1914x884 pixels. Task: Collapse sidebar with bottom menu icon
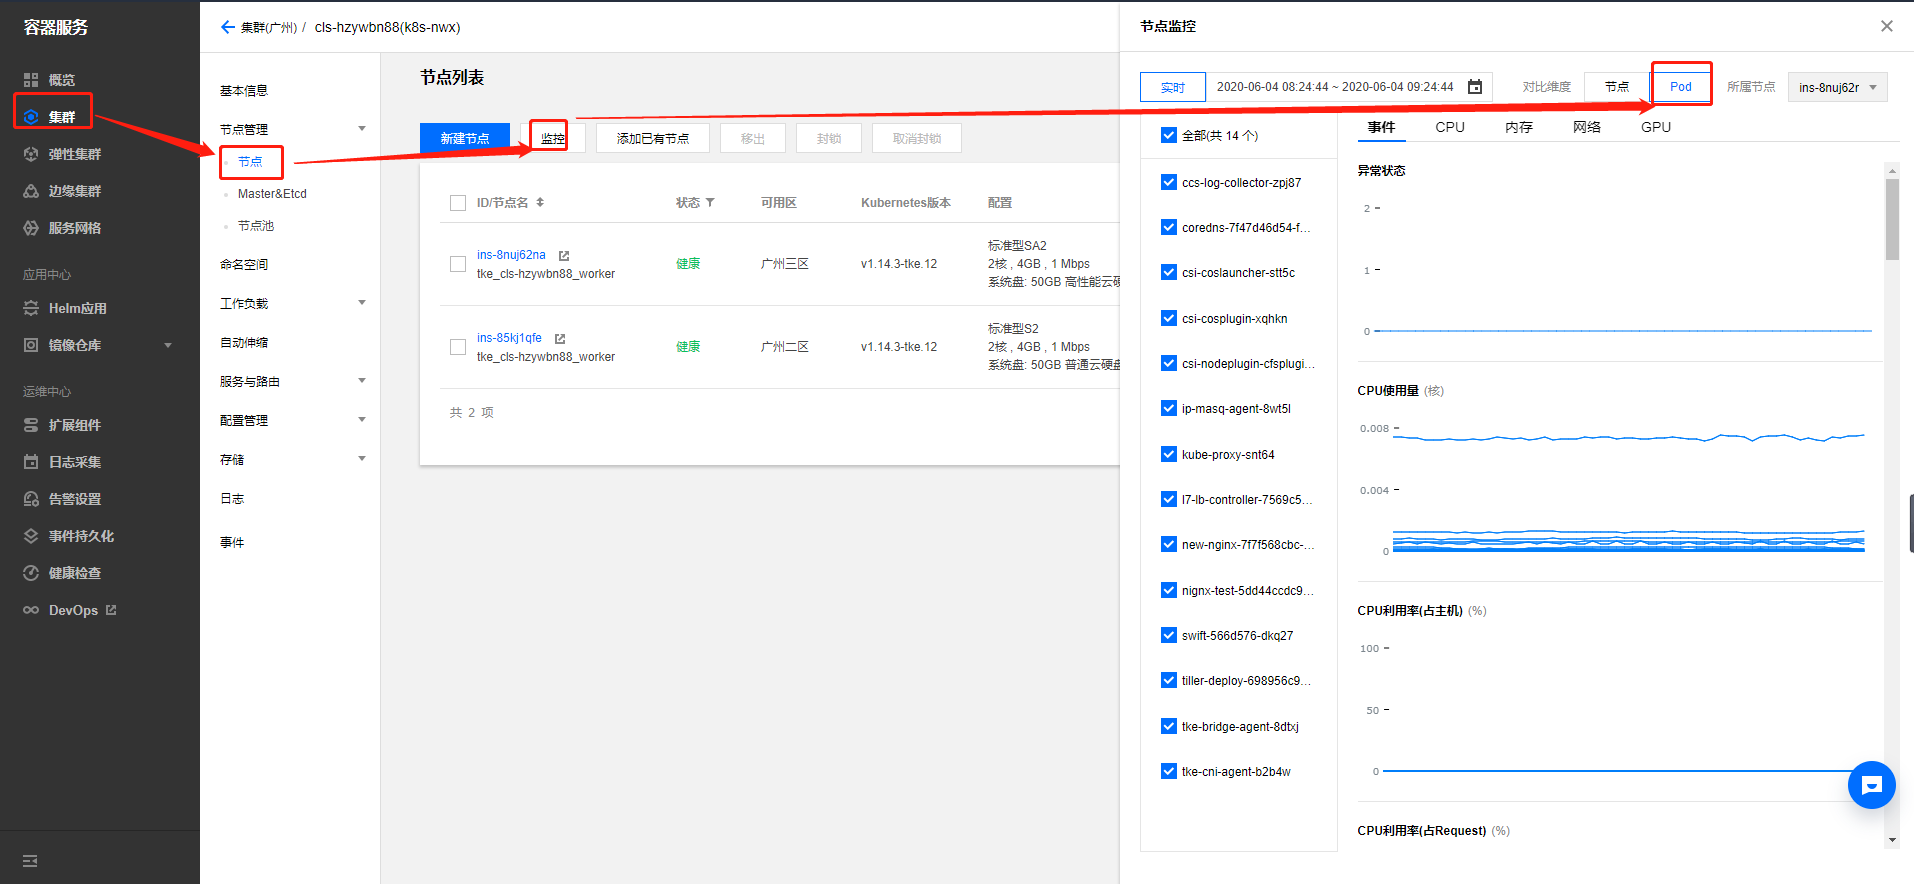pyautogui.click(x=30, y=861)
